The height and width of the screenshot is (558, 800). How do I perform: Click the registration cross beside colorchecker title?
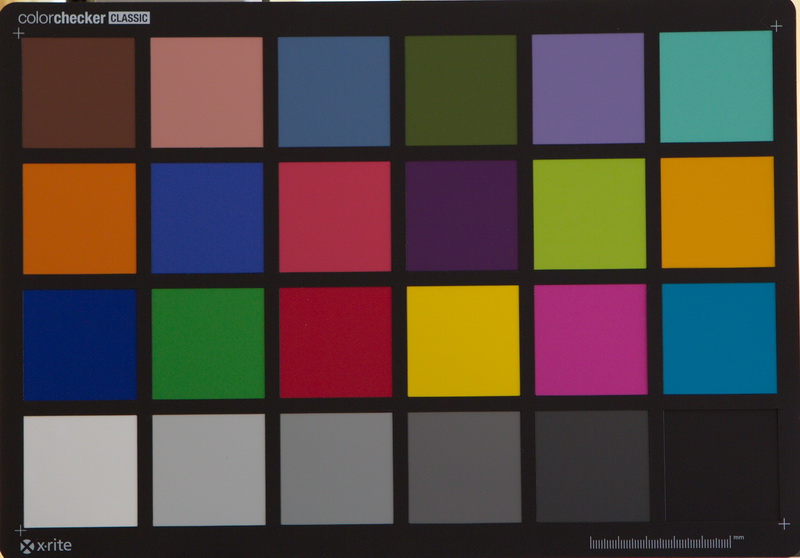18,34
